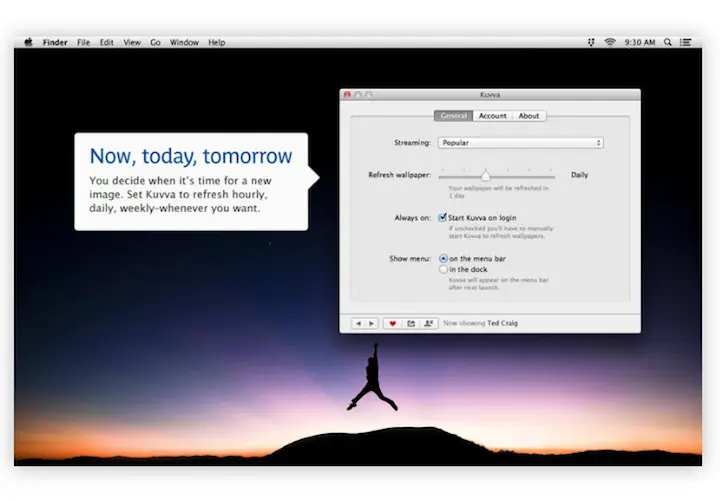Open the Window menu

pyautogui.click(x=184, y=42)
